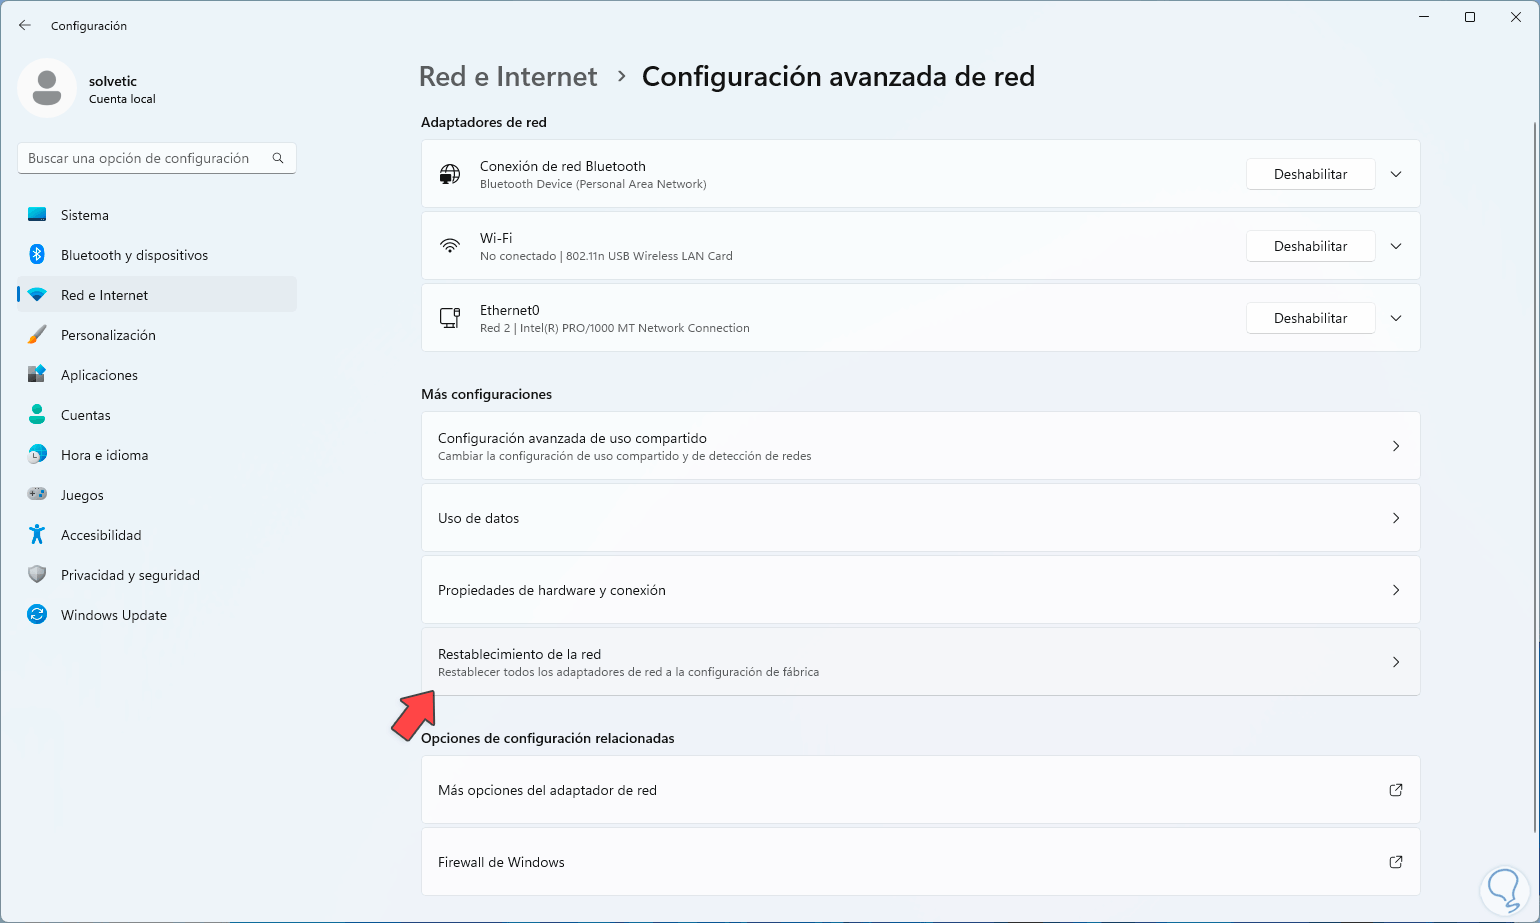
Task: Click the Windows Update refresh icon
Action: pos(37,615)
